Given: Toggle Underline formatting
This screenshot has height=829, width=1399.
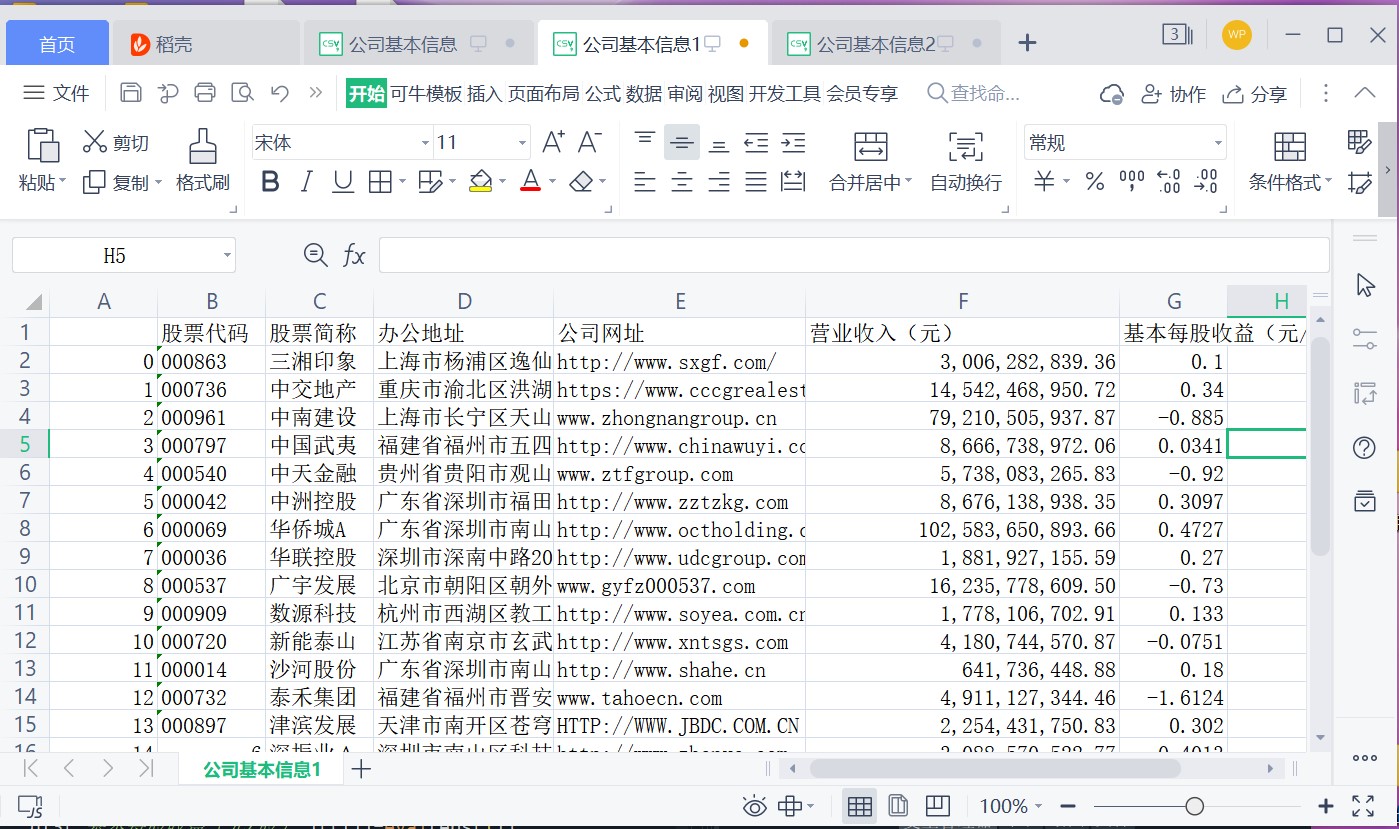Looking at the screenshot, I should point(343,182).
